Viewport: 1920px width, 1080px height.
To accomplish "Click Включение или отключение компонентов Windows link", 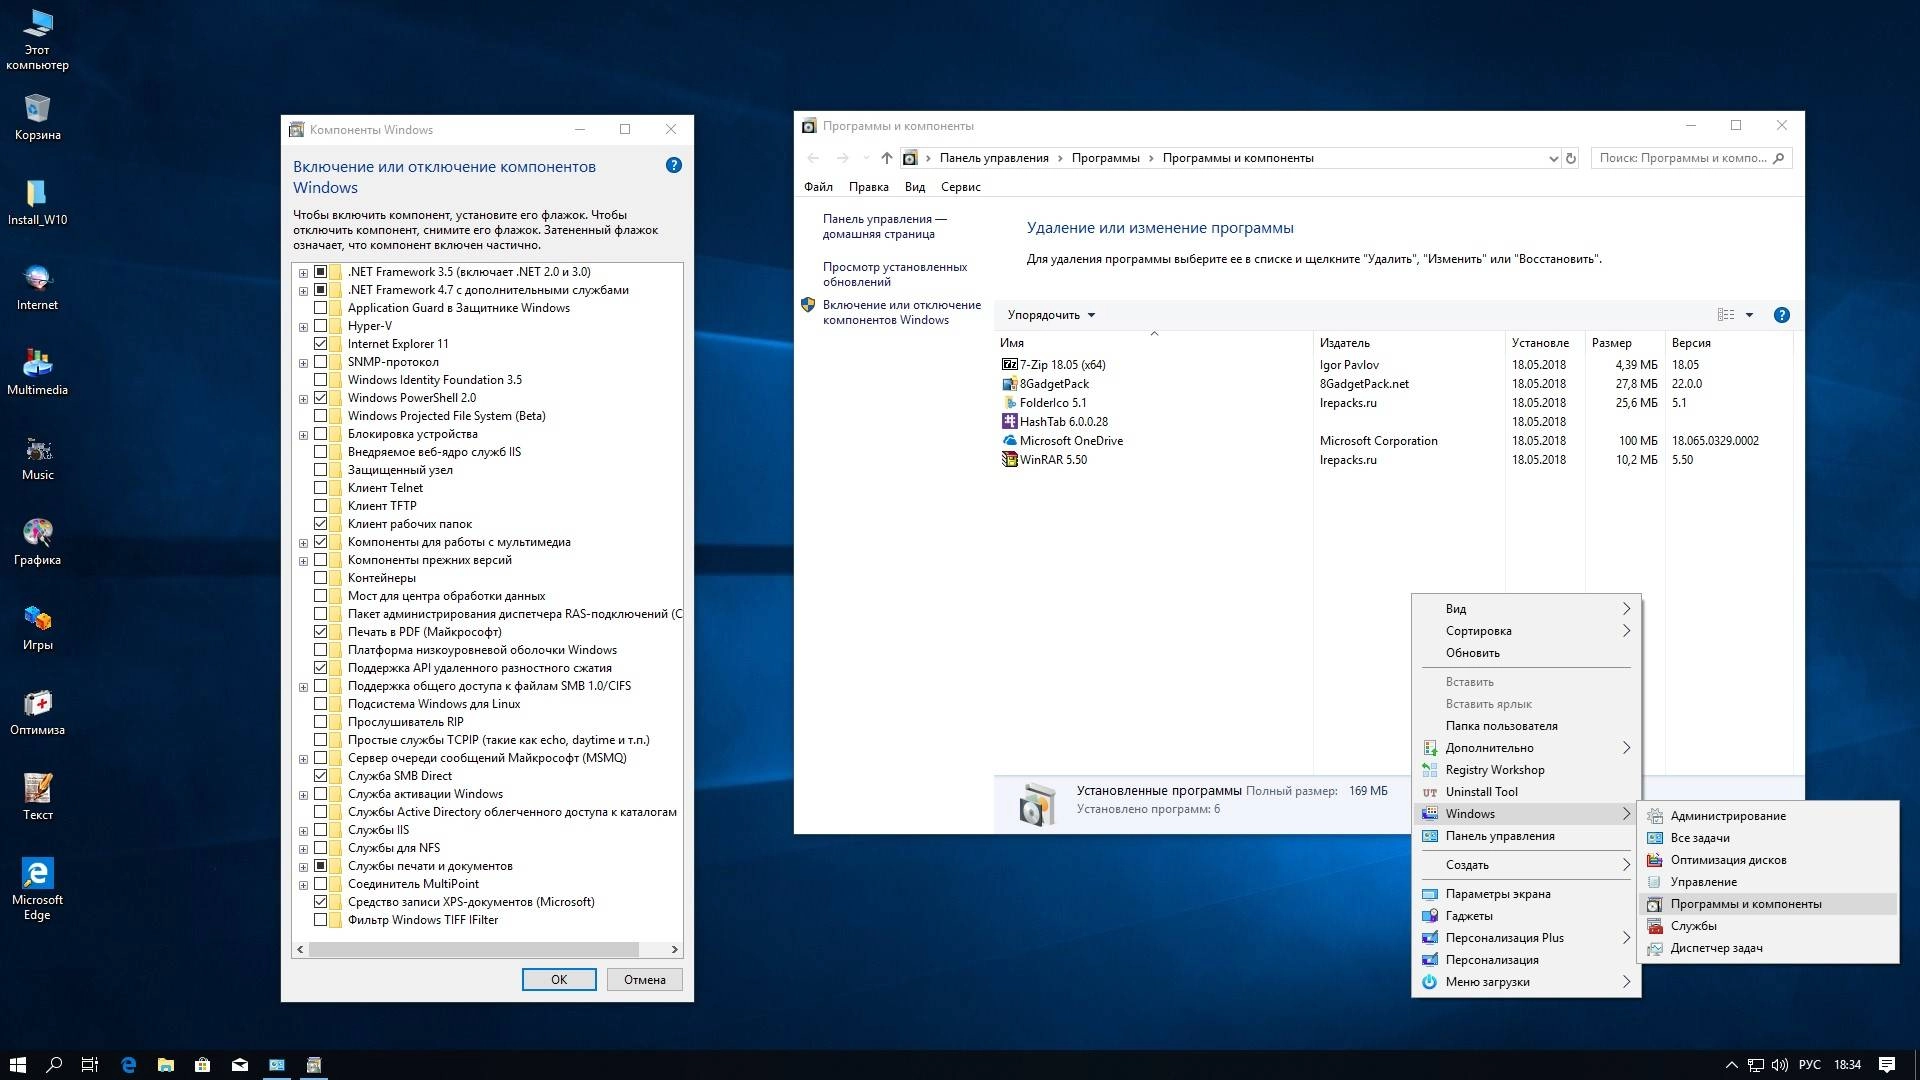I will coord(901,312).
